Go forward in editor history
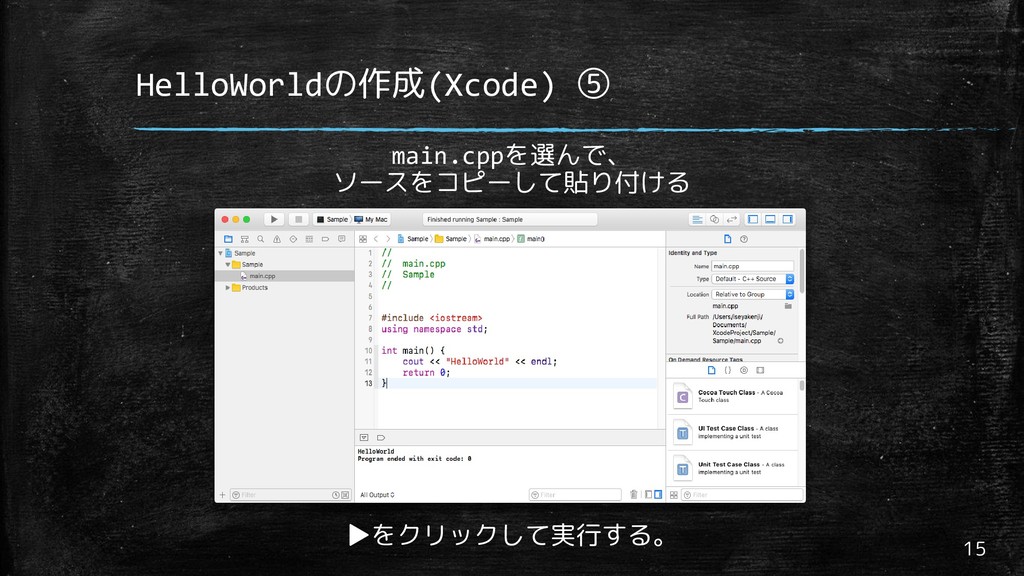This screenshot has height=576, width=1024. [388, 239]
